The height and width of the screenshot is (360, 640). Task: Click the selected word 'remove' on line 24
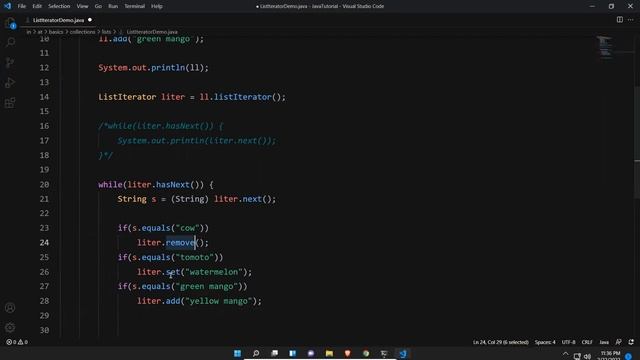(180, 242)
